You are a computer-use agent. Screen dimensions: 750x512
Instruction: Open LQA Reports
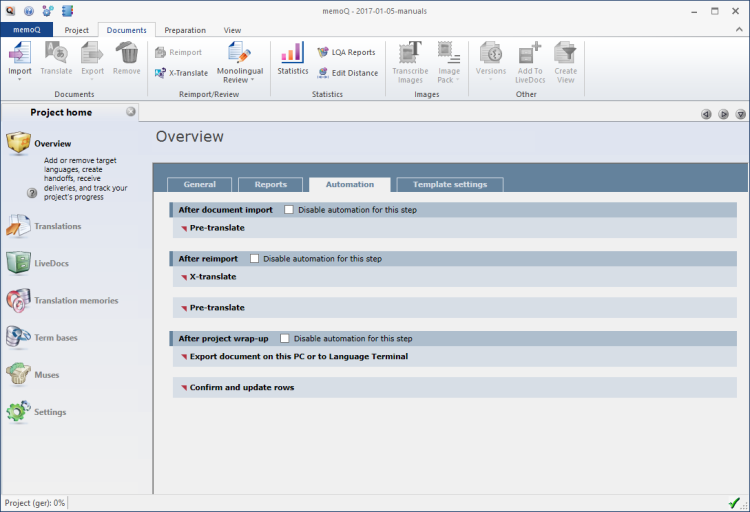346,52
